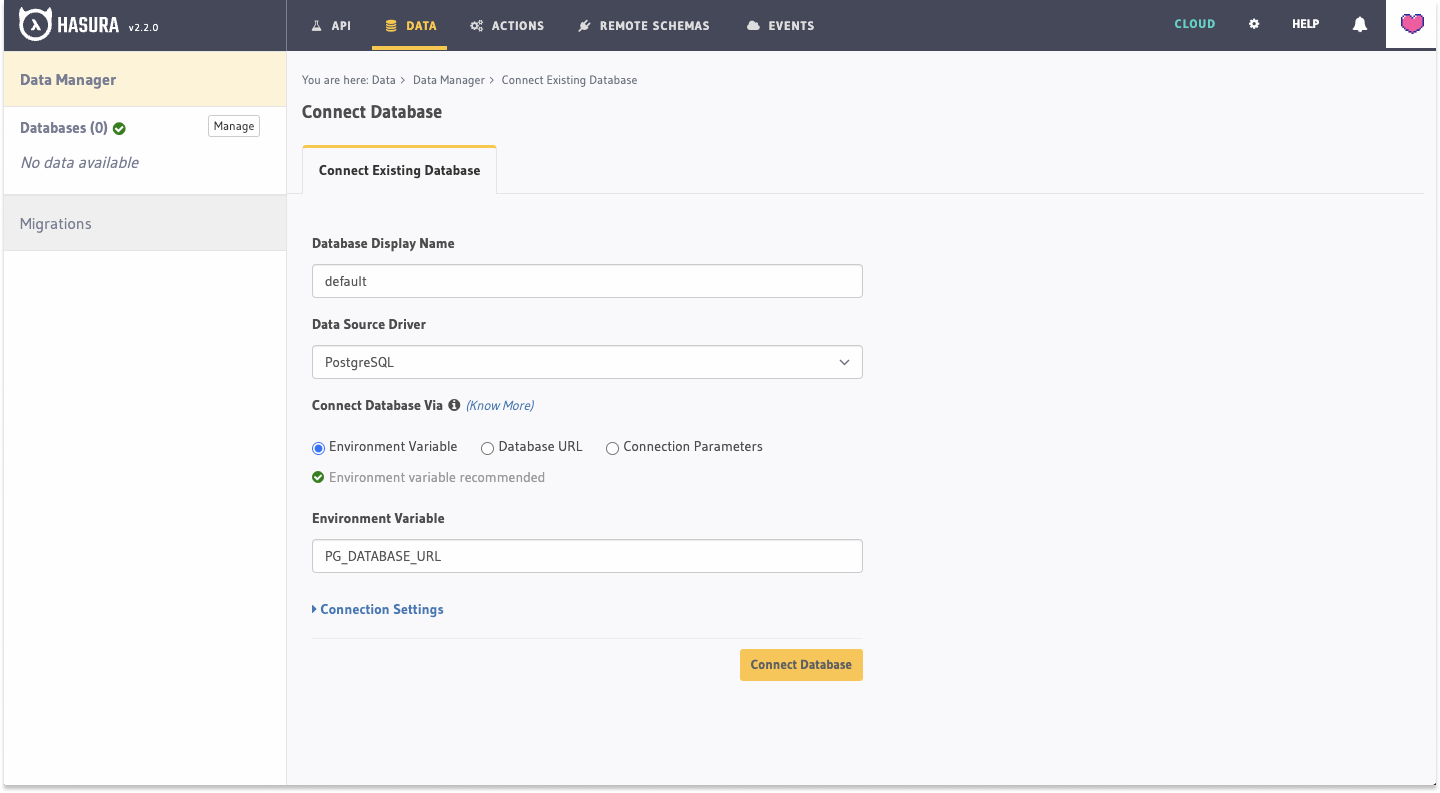Viewport: 1440px width, 793px height.
Task: Click the Connect Database button
Action: (x=800, y=665)
